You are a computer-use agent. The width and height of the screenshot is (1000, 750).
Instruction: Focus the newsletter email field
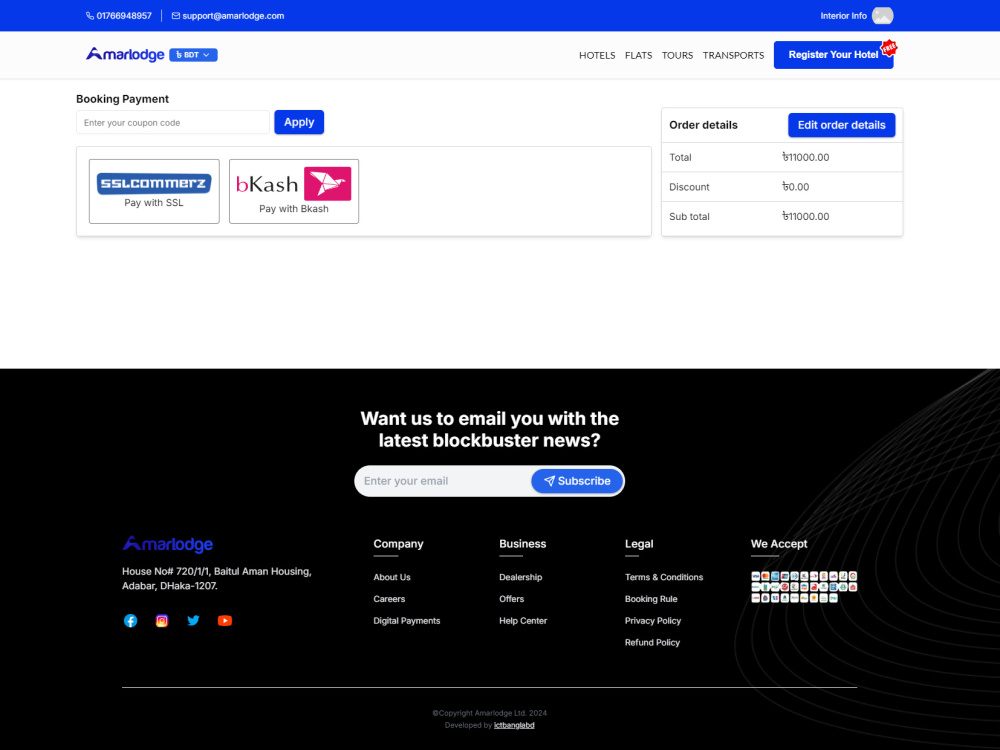coord(444,481)
